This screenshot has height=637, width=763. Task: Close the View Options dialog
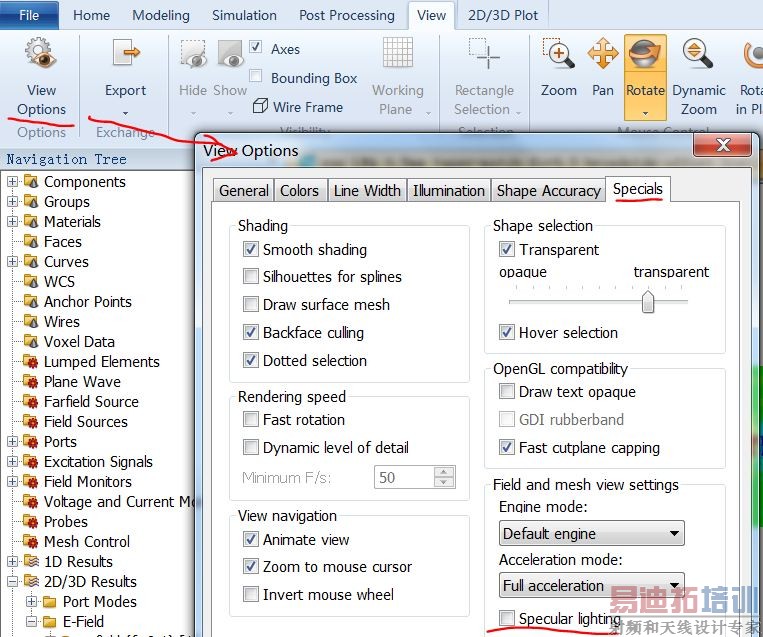[x=723, y=145]
